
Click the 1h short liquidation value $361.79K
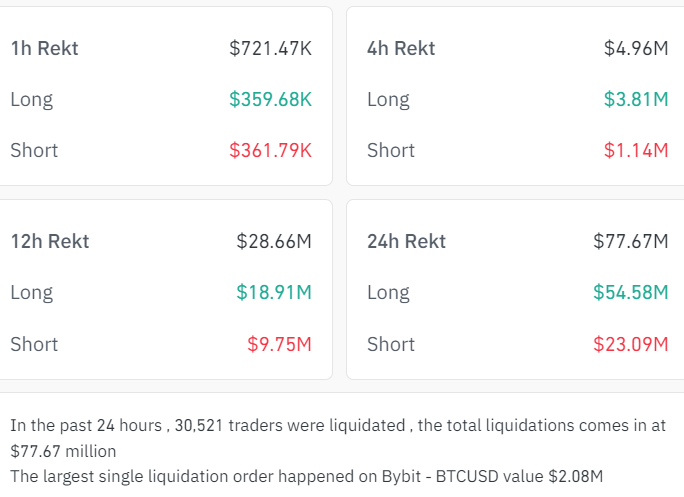point(270,150)
